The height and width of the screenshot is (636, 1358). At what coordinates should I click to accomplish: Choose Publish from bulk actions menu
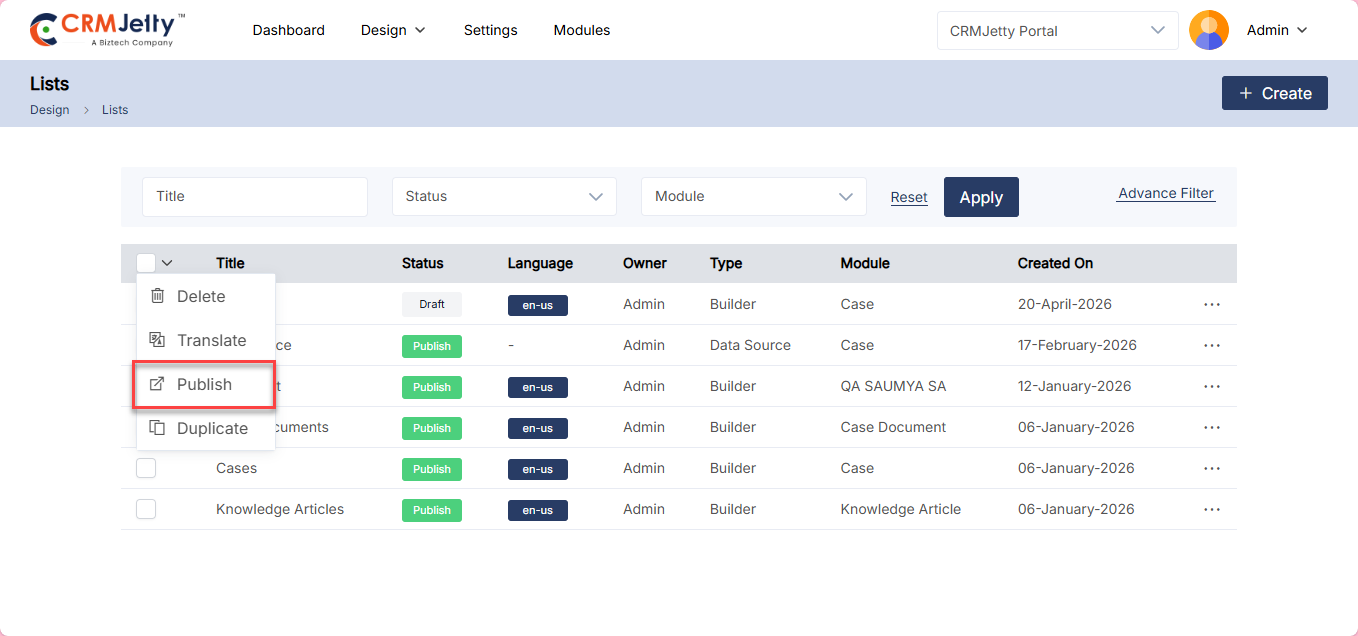(x=204, y=385)
